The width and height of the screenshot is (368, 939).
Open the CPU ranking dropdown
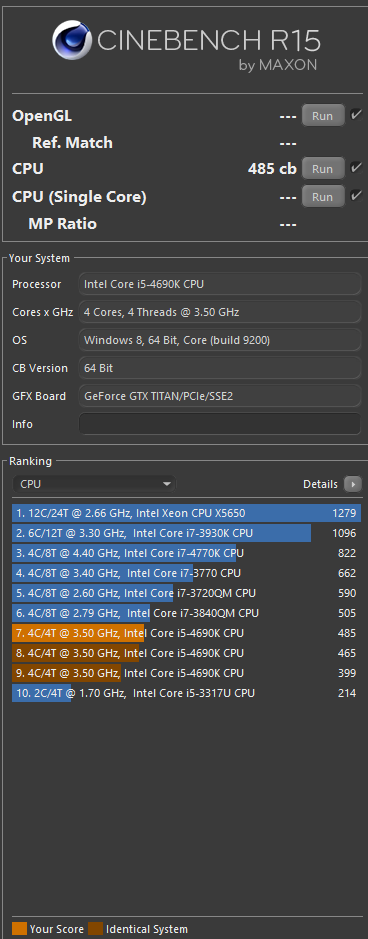94,484
